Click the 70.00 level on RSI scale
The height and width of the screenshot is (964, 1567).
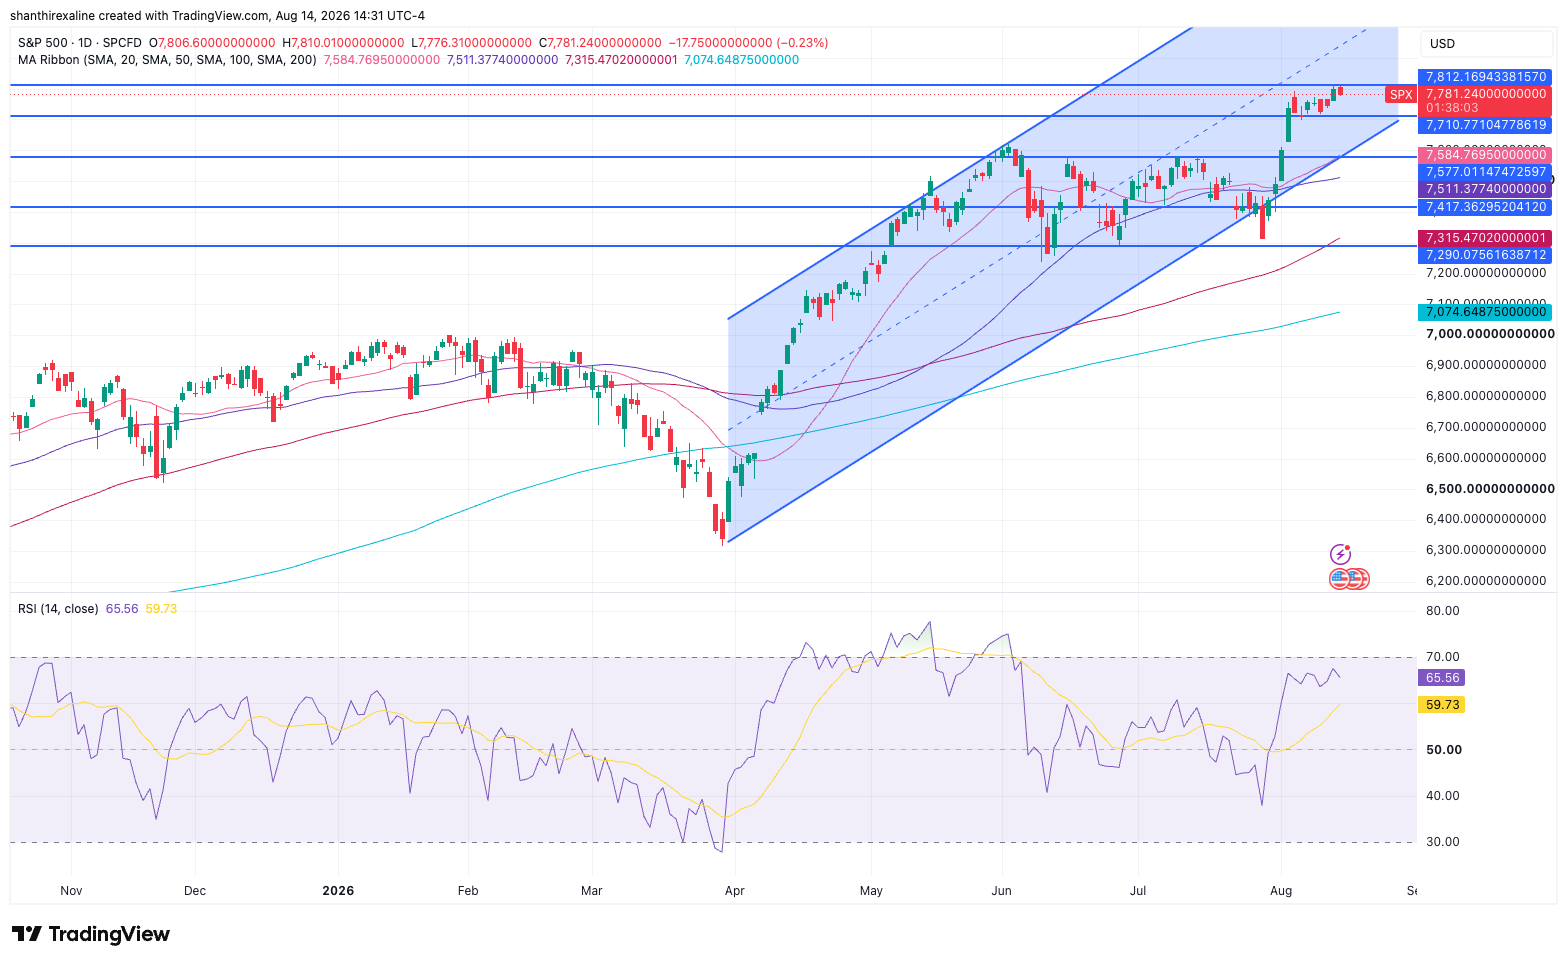(1443, 657)
